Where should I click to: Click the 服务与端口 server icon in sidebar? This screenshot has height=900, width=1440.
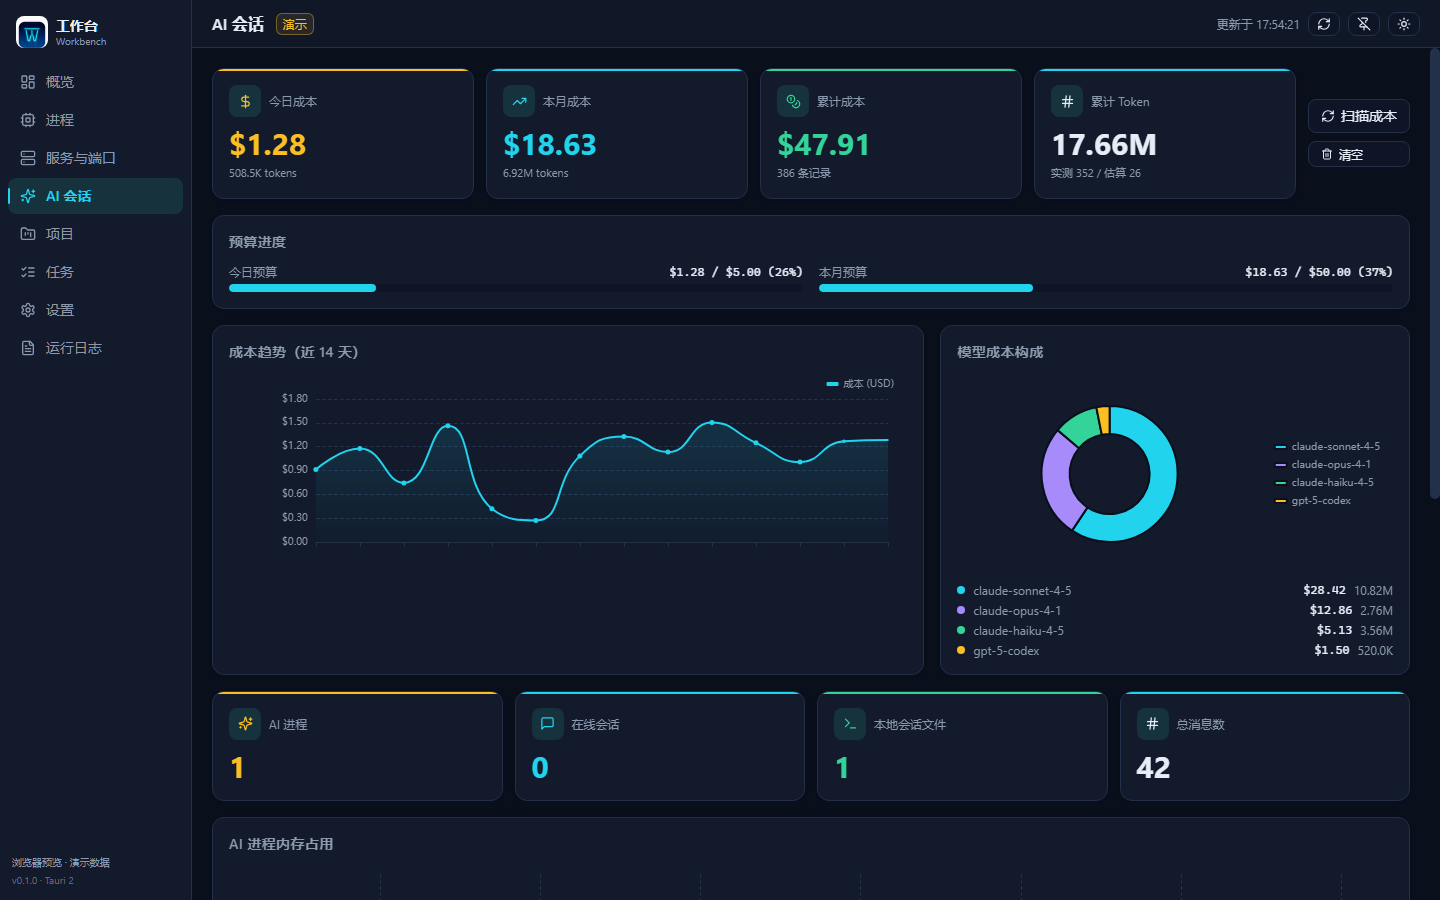[28, 158]
